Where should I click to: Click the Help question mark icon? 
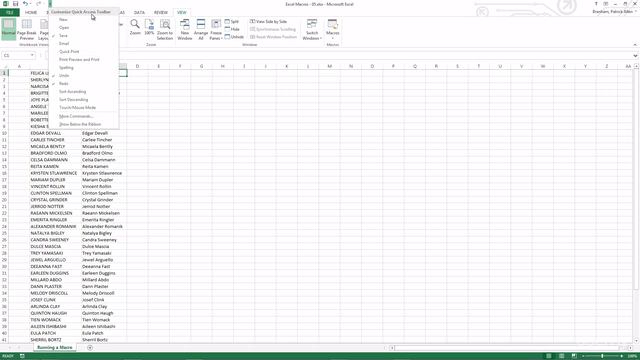point(596,4)
